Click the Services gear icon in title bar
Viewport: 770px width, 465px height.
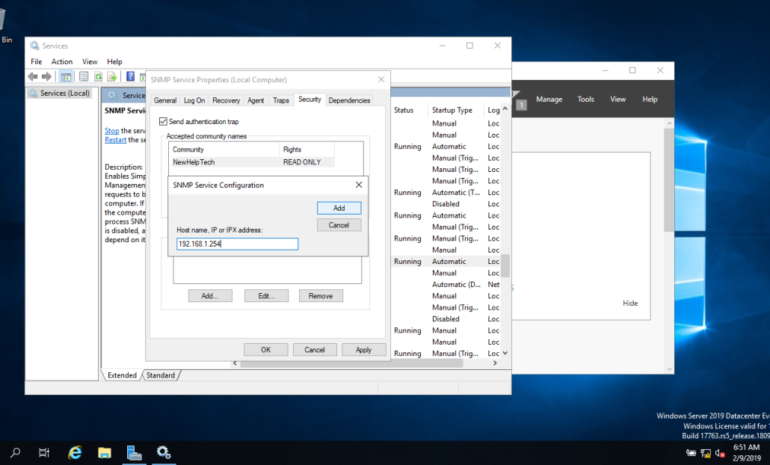pos(34,46)
